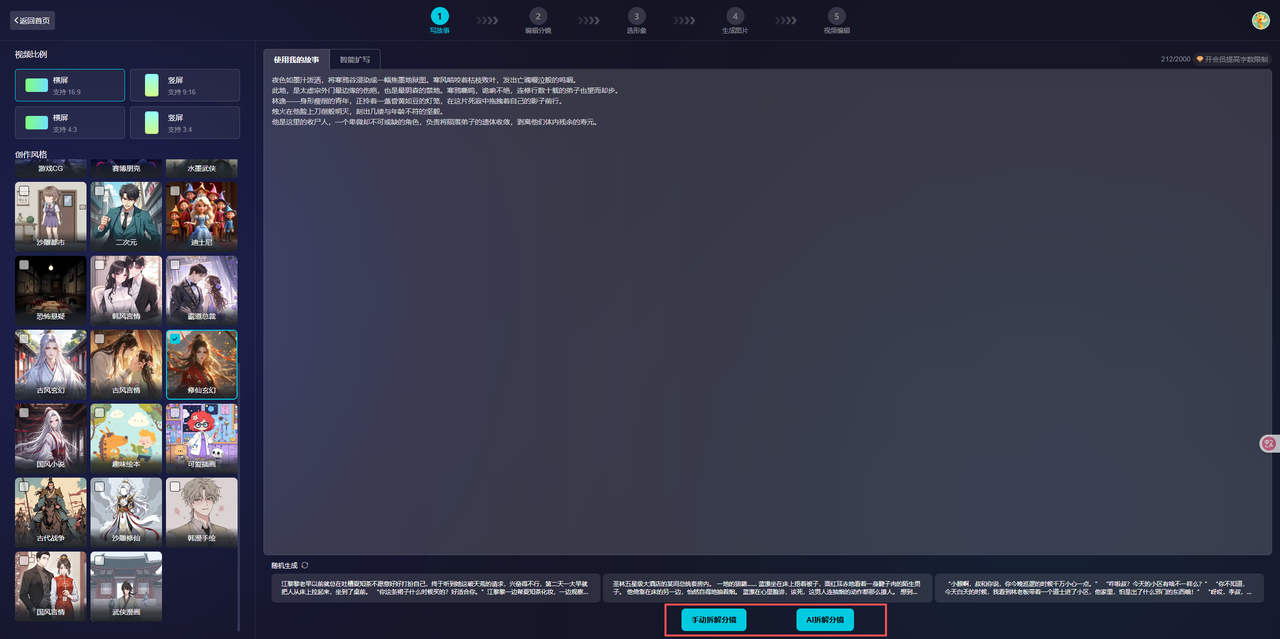Click step 5 视频编辑 circle

836,16
